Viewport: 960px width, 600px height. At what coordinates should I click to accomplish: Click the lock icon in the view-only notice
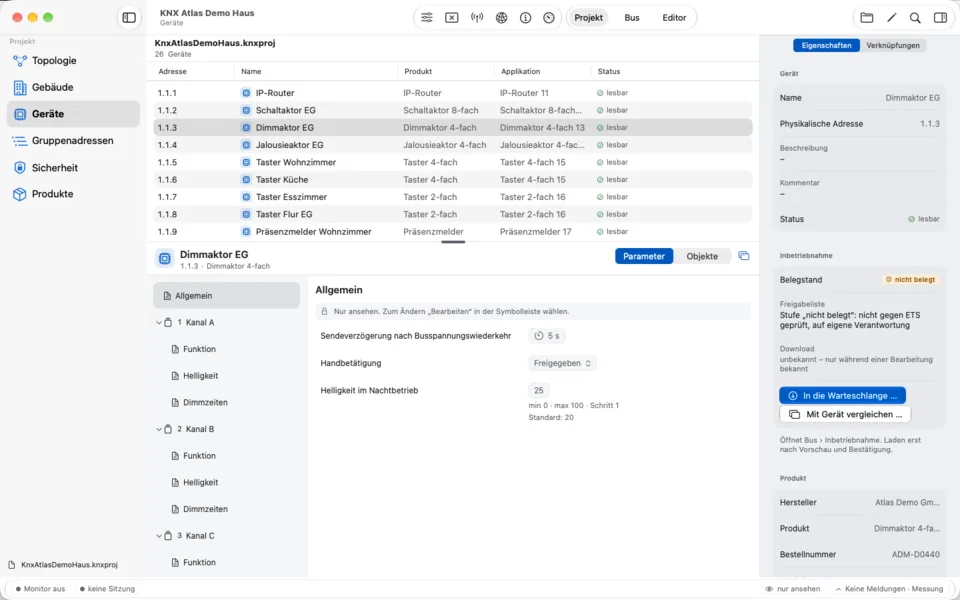(325, 311)
